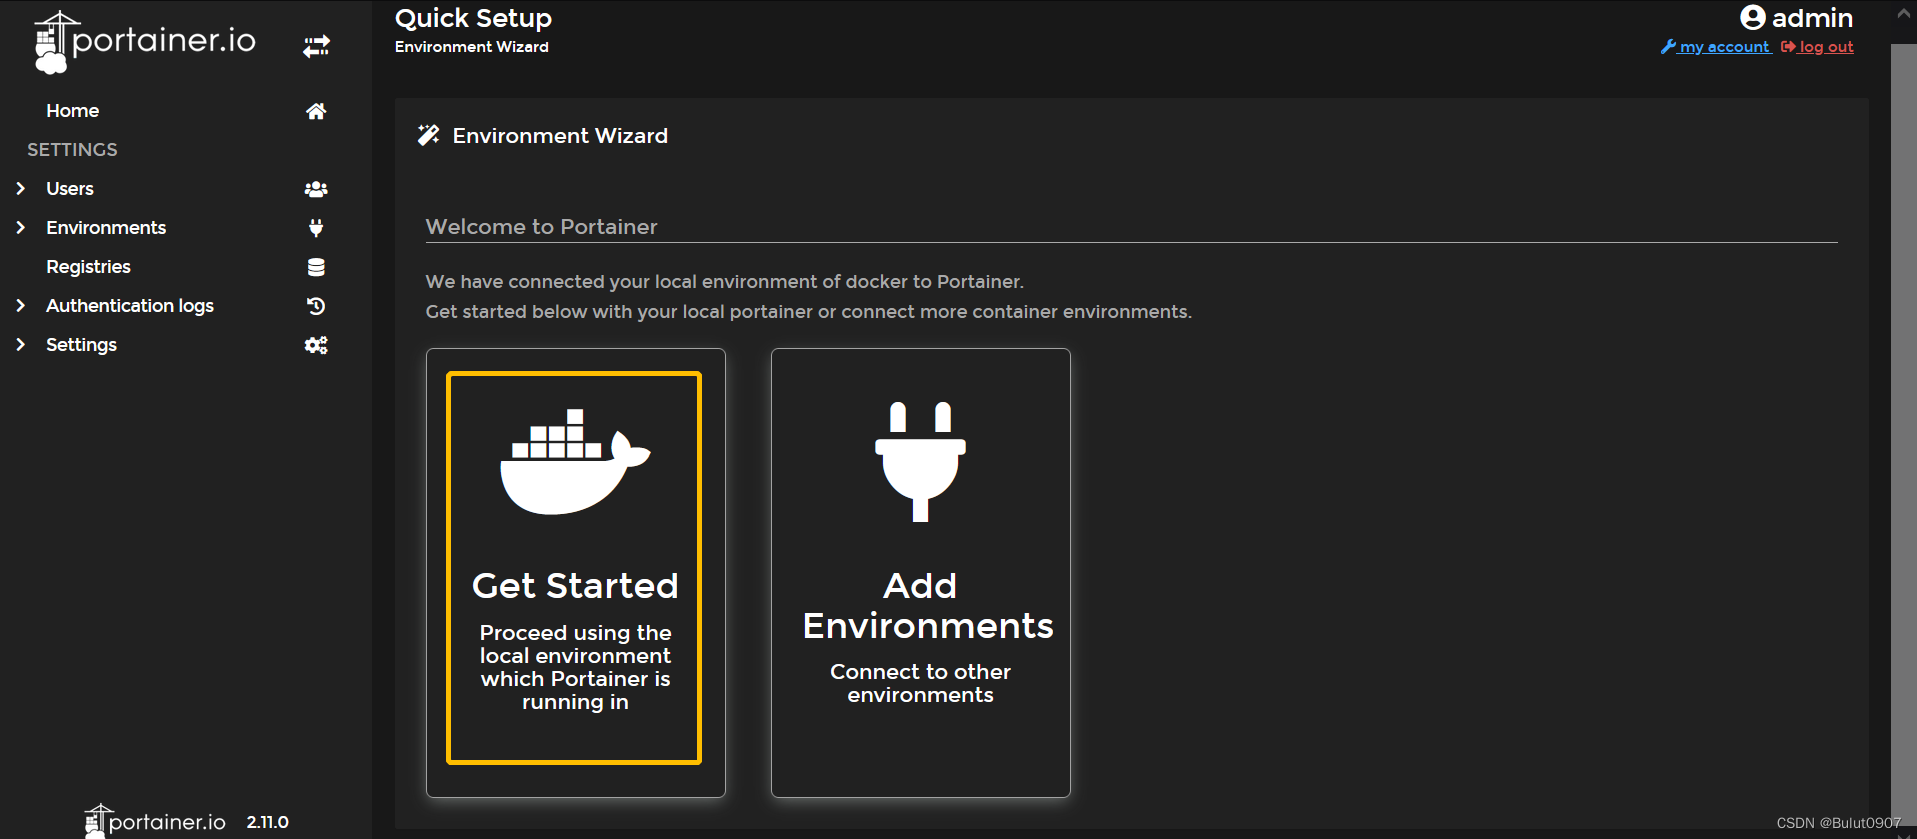Expand the Users menu chevron
Image resolution: width=1917 pixels, height=839 pixels.
pyautogui.click(x=20, y=189)
